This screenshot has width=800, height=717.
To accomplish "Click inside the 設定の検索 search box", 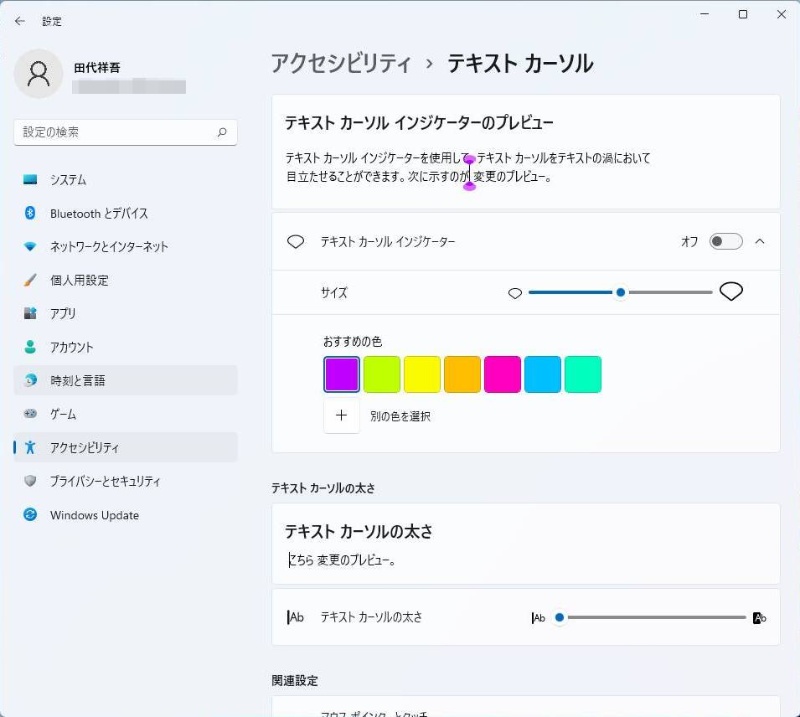I will pos(125,131).
